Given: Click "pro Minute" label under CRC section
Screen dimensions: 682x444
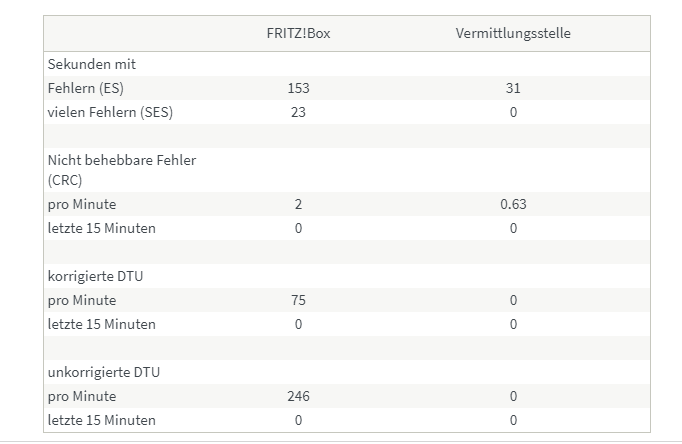Looking at the screenshot, I should [82, 204].
